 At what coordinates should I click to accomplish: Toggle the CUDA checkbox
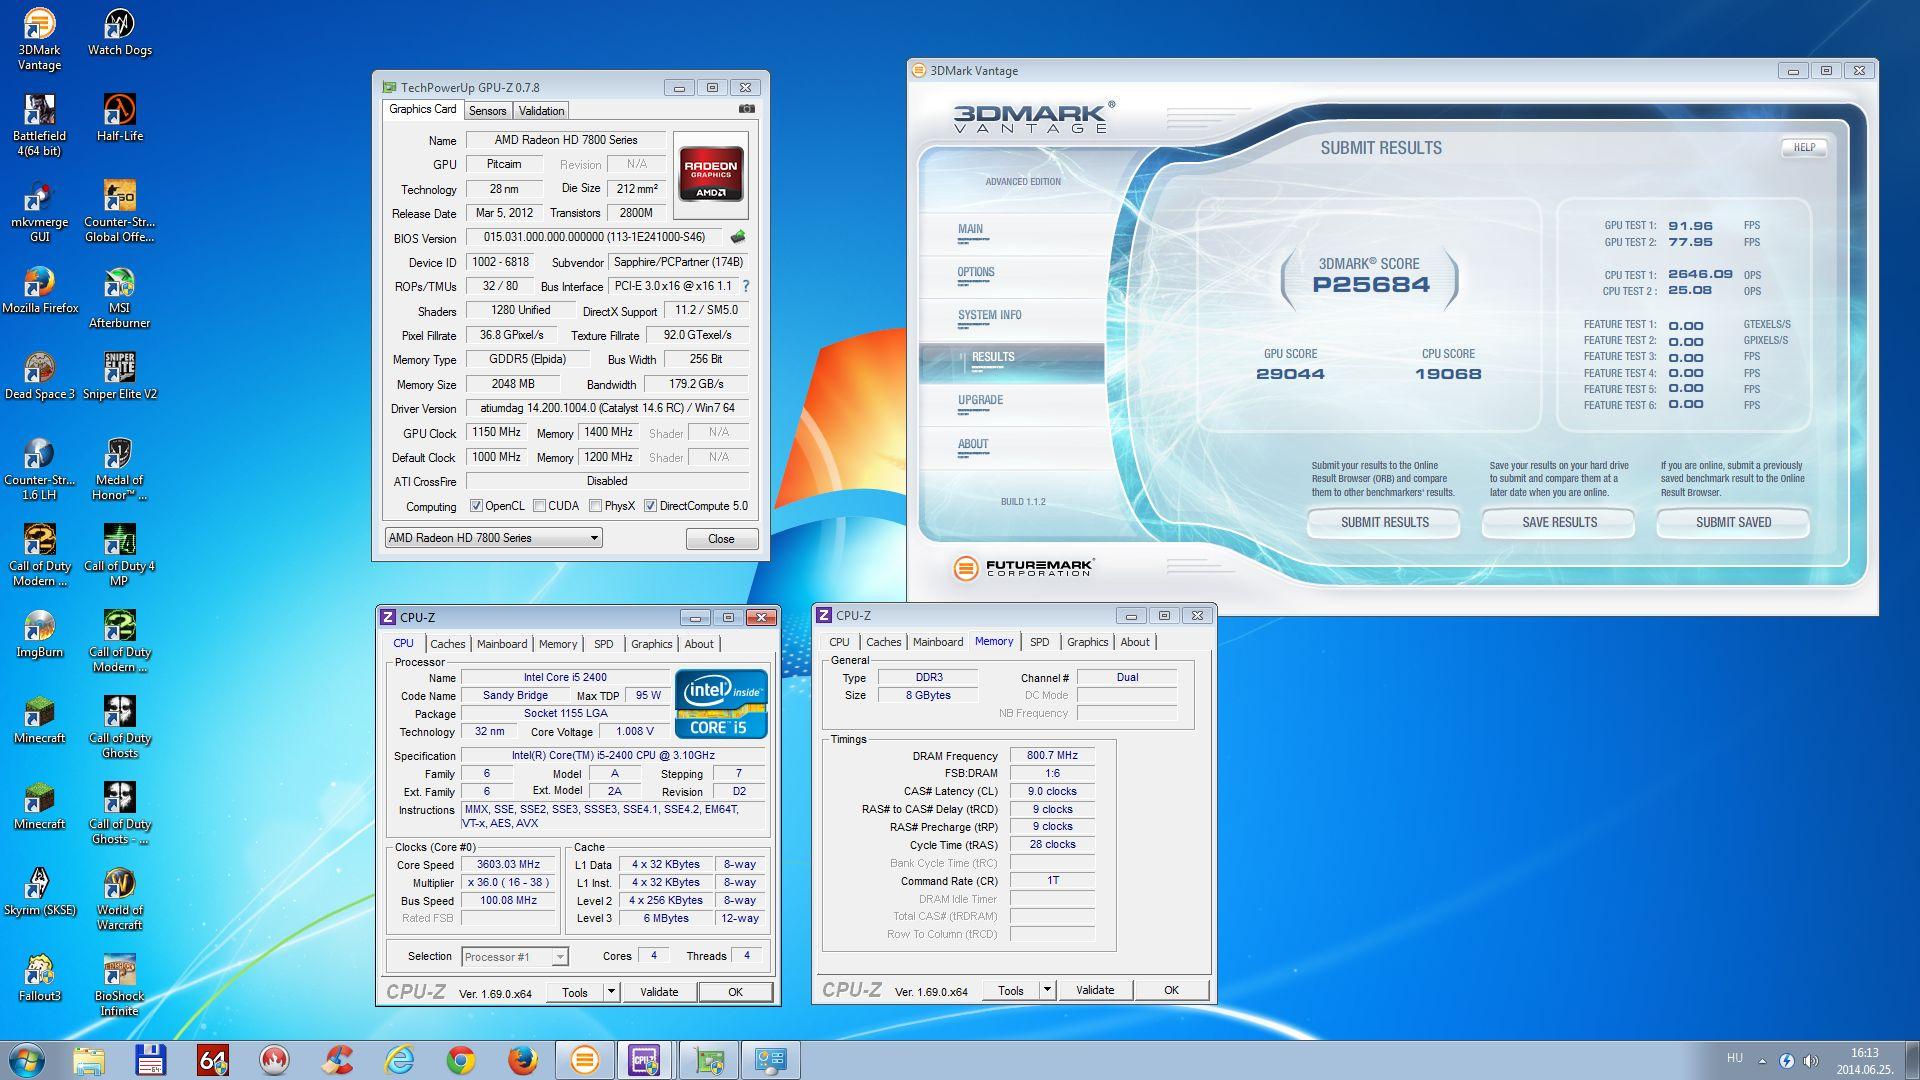[540, 506]
